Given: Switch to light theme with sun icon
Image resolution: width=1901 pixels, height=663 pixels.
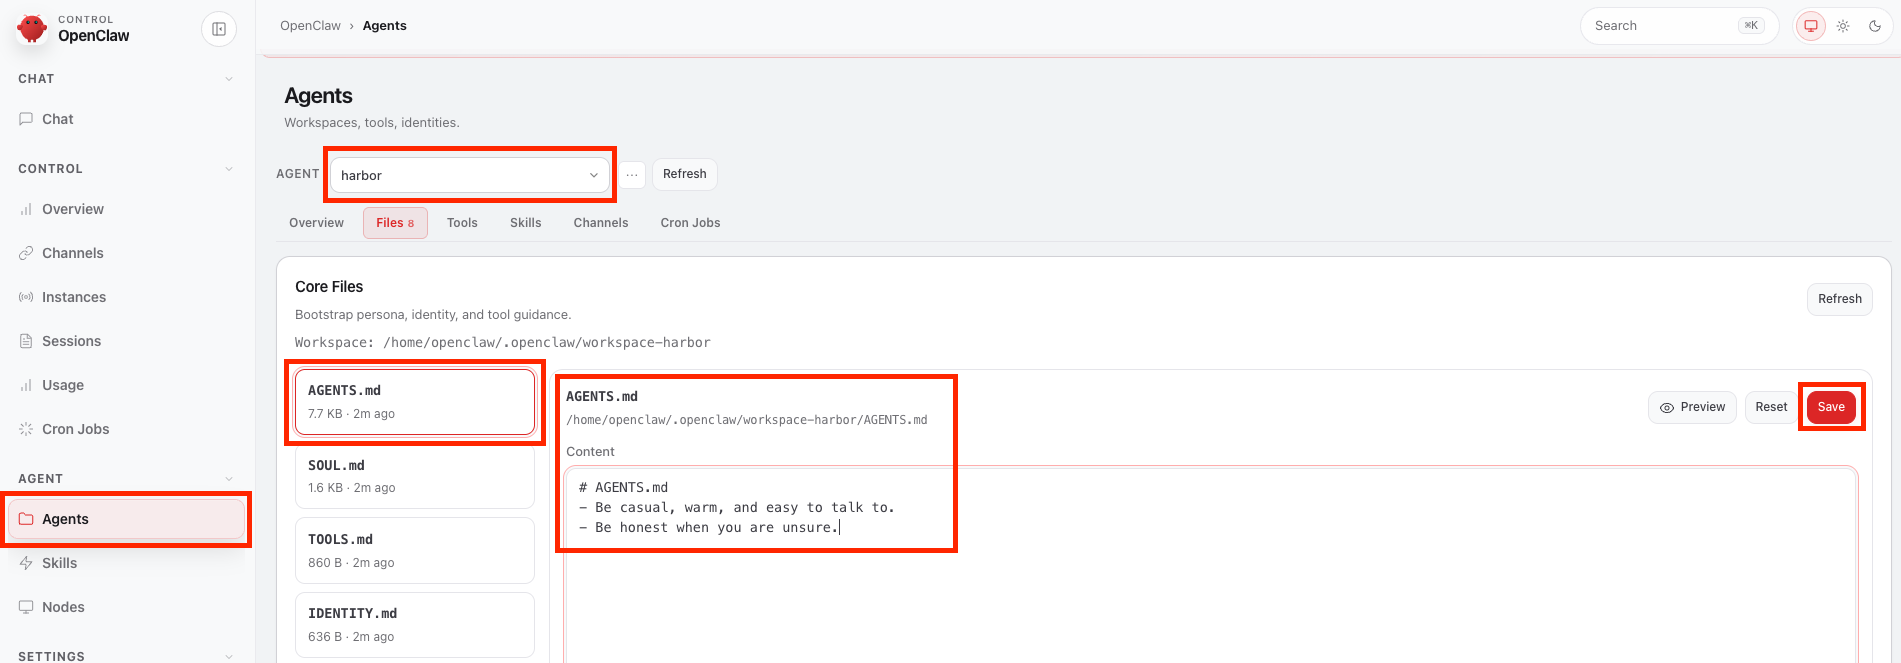Looking at the screenshot, I should [x=1843, y=26].
